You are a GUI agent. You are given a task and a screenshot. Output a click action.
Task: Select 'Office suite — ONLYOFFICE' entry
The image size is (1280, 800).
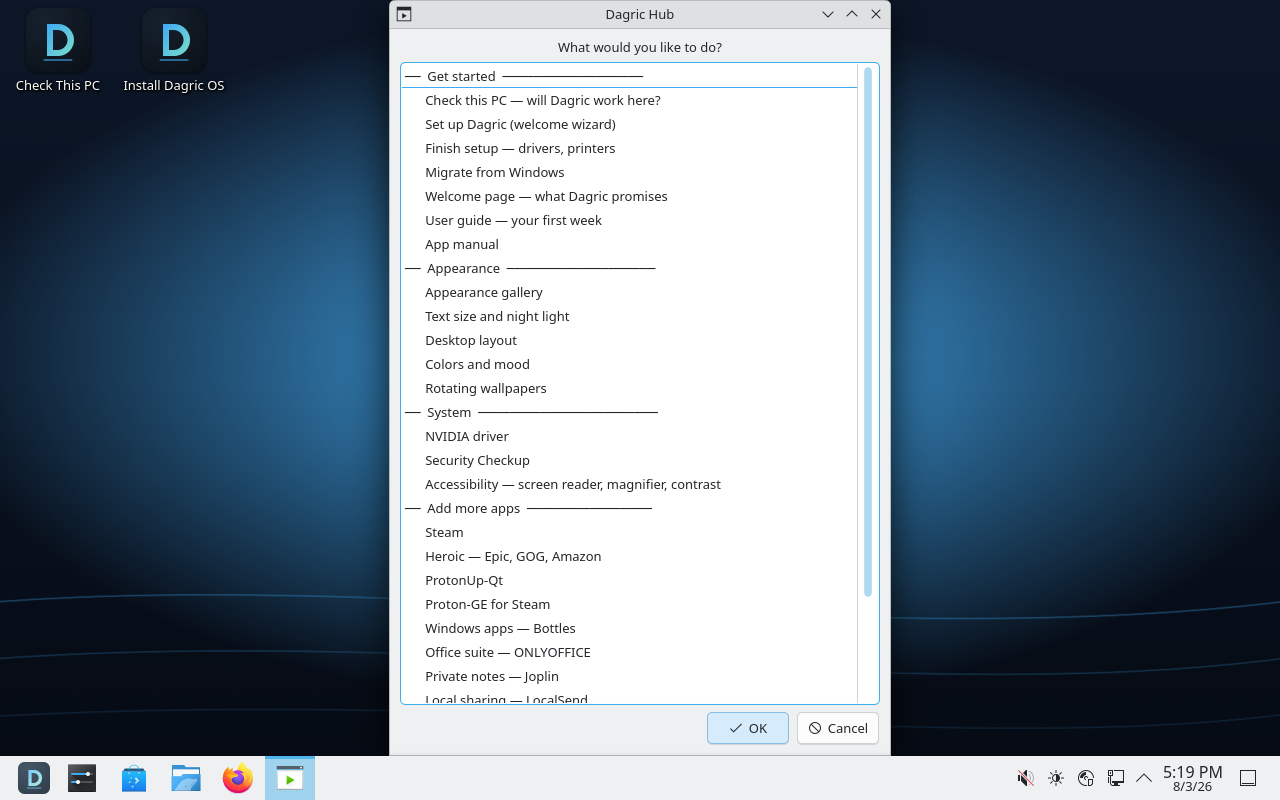(x=629, y=652)
